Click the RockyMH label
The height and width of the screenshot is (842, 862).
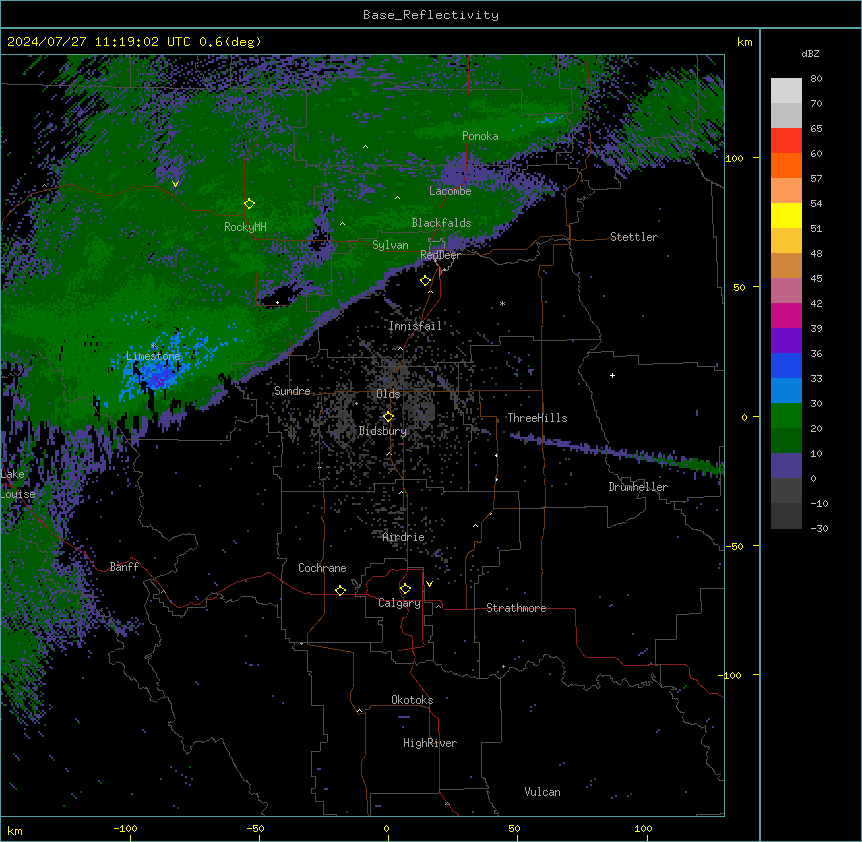(245, 227)
